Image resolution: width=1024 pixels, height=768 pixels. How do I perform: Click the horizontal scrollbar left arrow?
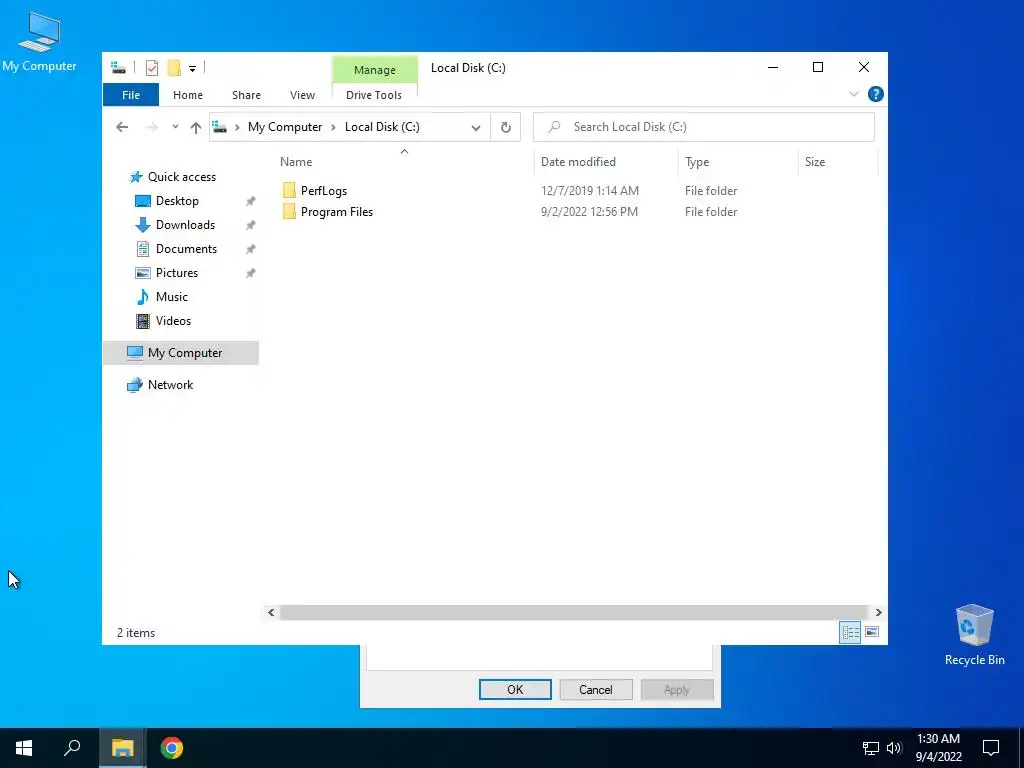click(x=271, y=612)
